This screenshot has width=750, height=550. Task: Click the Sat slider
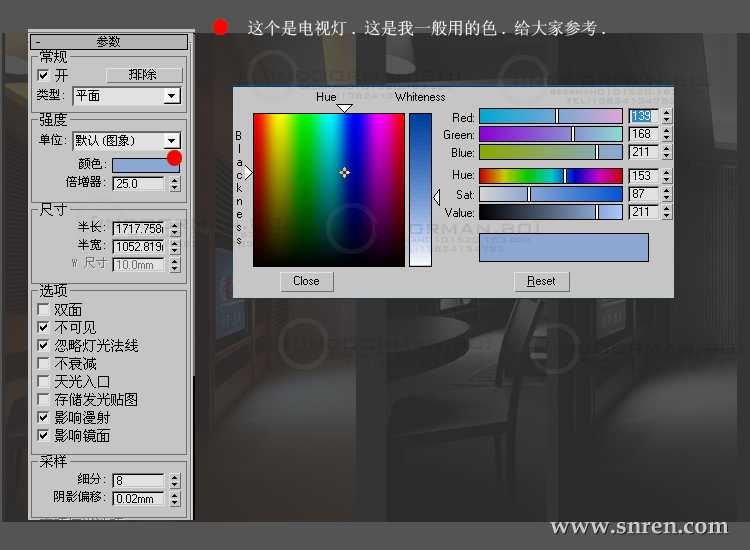551,194
